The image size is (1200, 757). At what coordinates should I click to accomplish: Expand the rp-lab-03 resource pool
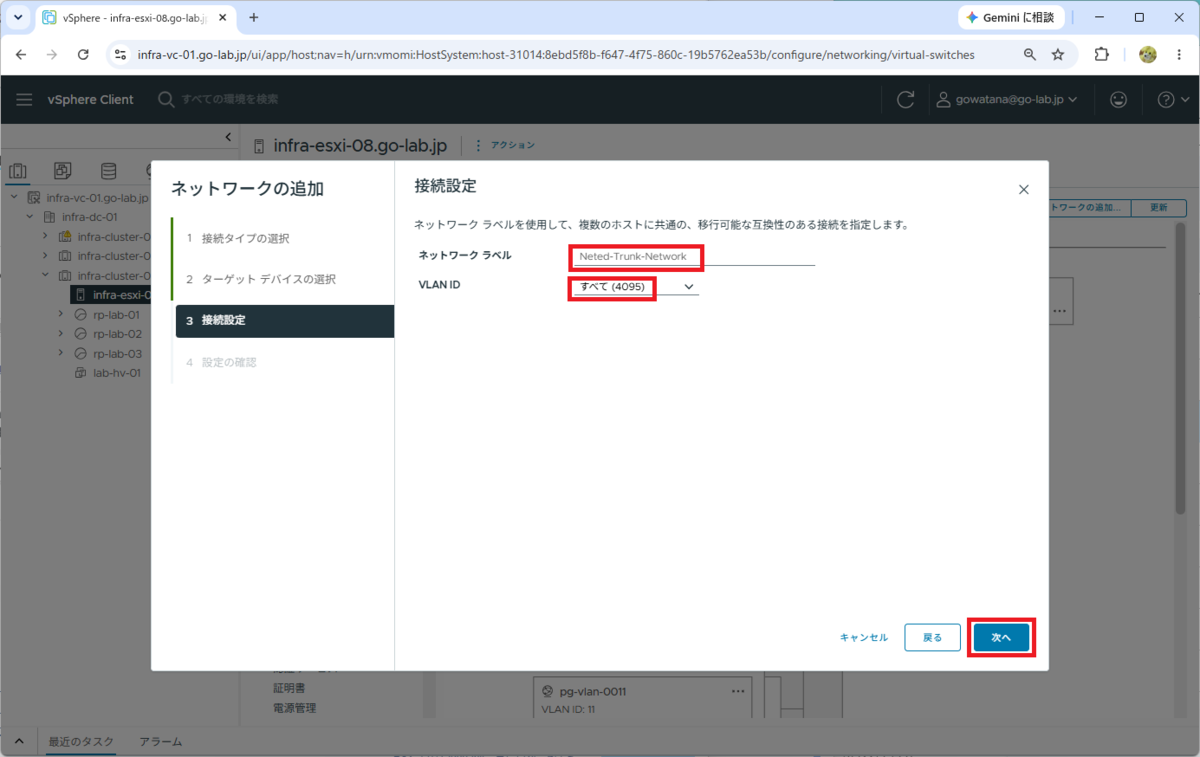(62, 354)
